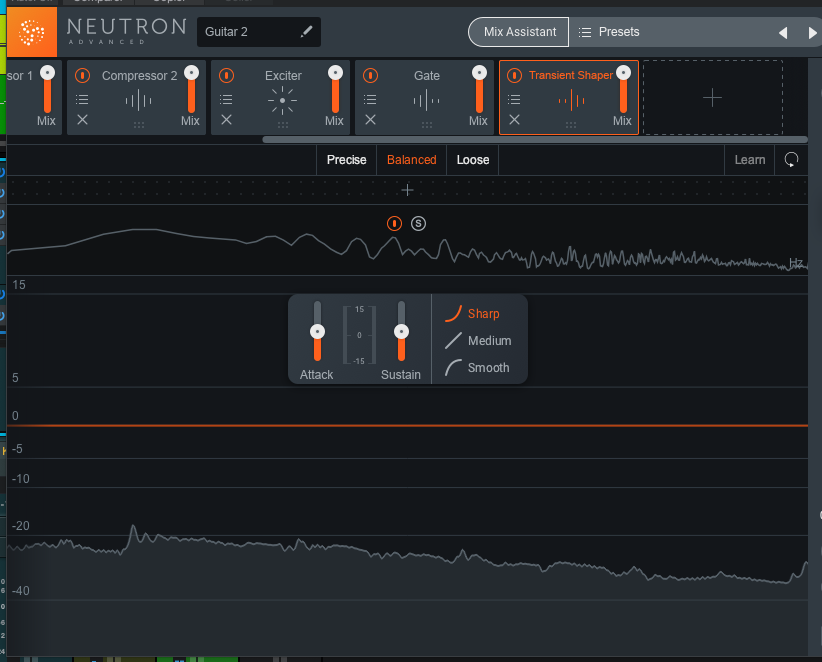Click the module chain horizontal scrollbar

click(535, 139)
